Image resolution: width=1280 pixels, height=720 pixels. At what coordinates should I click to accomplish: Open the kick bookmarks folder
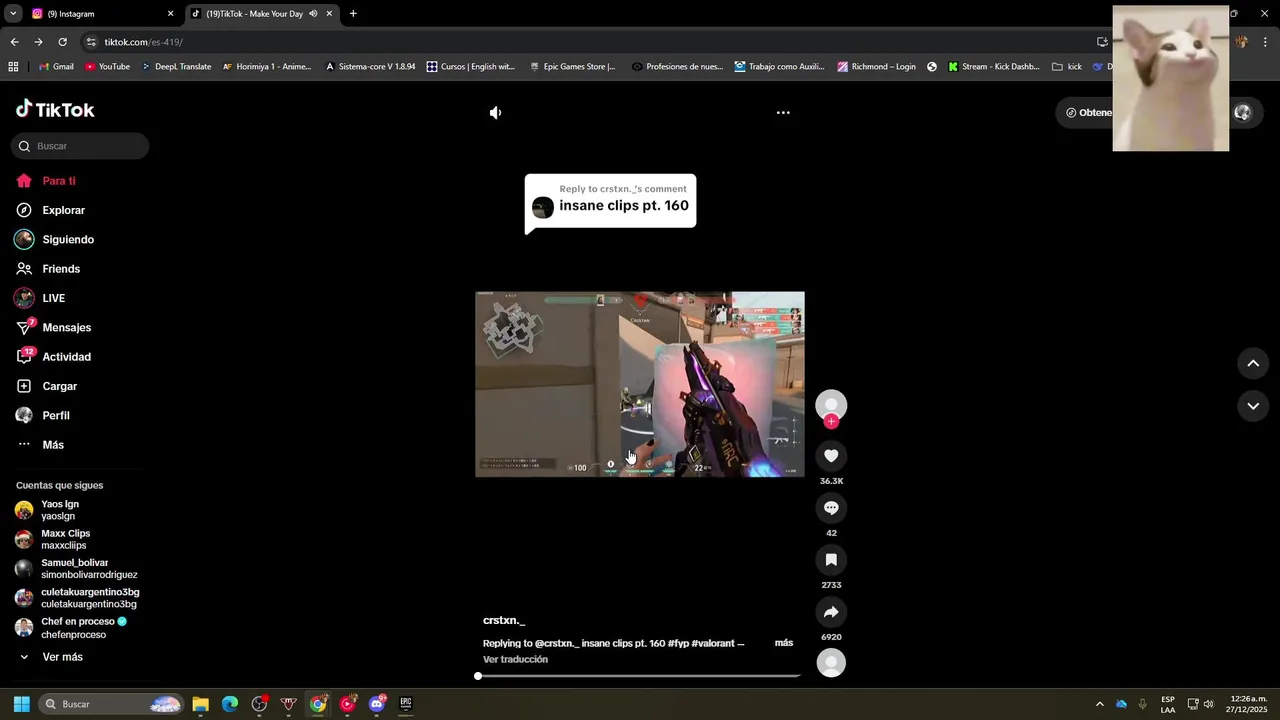(x=1067, y=67)
